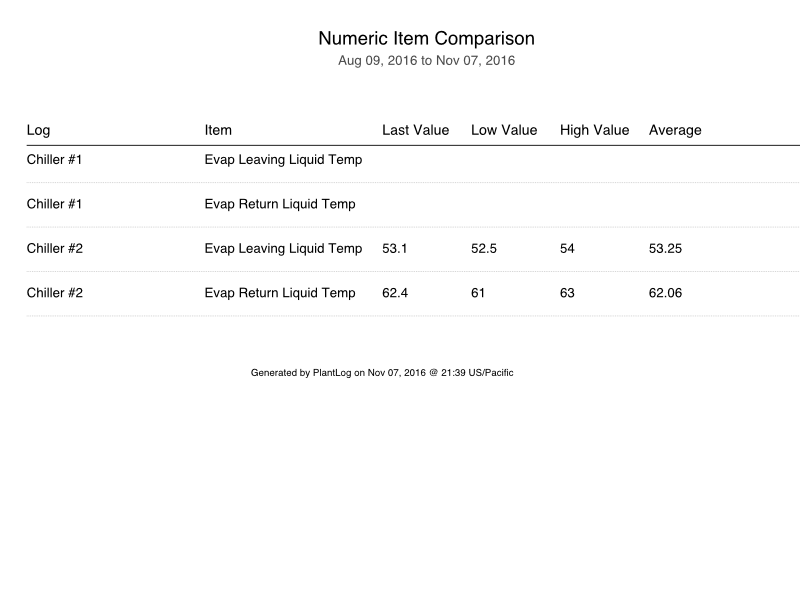Click low value '52.5'
800x600 pixels.
point(484,248)
